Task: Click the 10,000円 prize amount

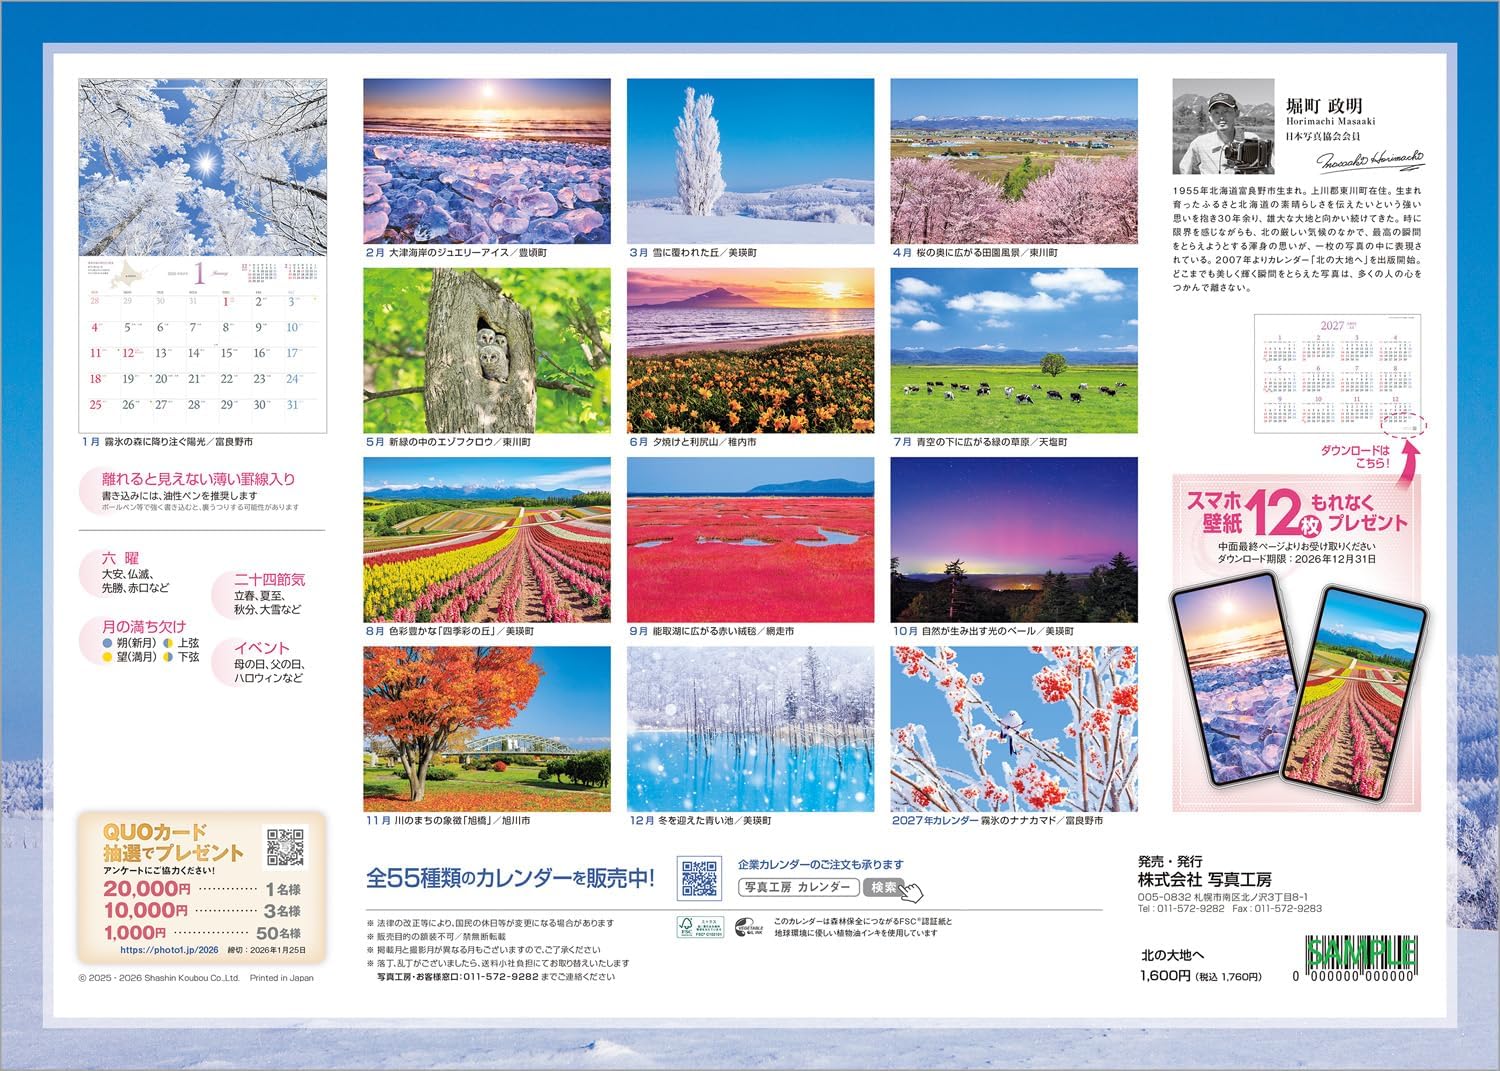Action: point(147,911)
